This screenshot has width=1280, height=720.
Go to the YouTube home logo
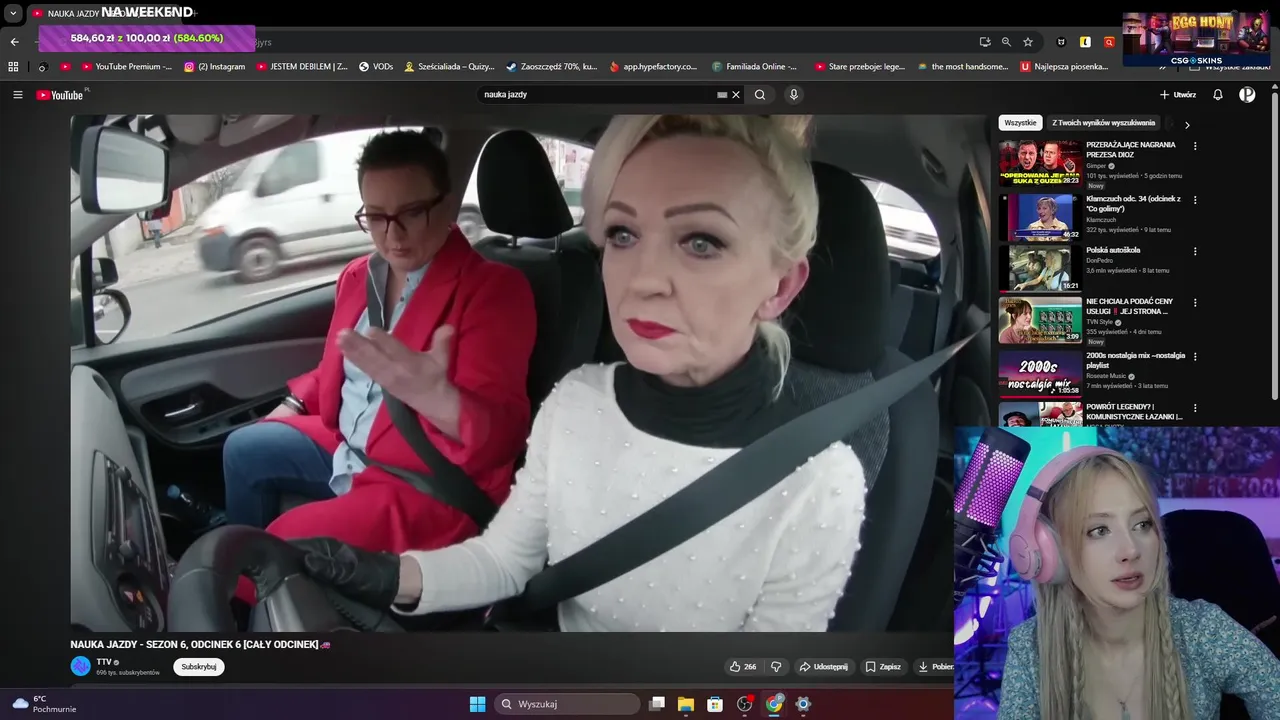[x=60, y=95]
